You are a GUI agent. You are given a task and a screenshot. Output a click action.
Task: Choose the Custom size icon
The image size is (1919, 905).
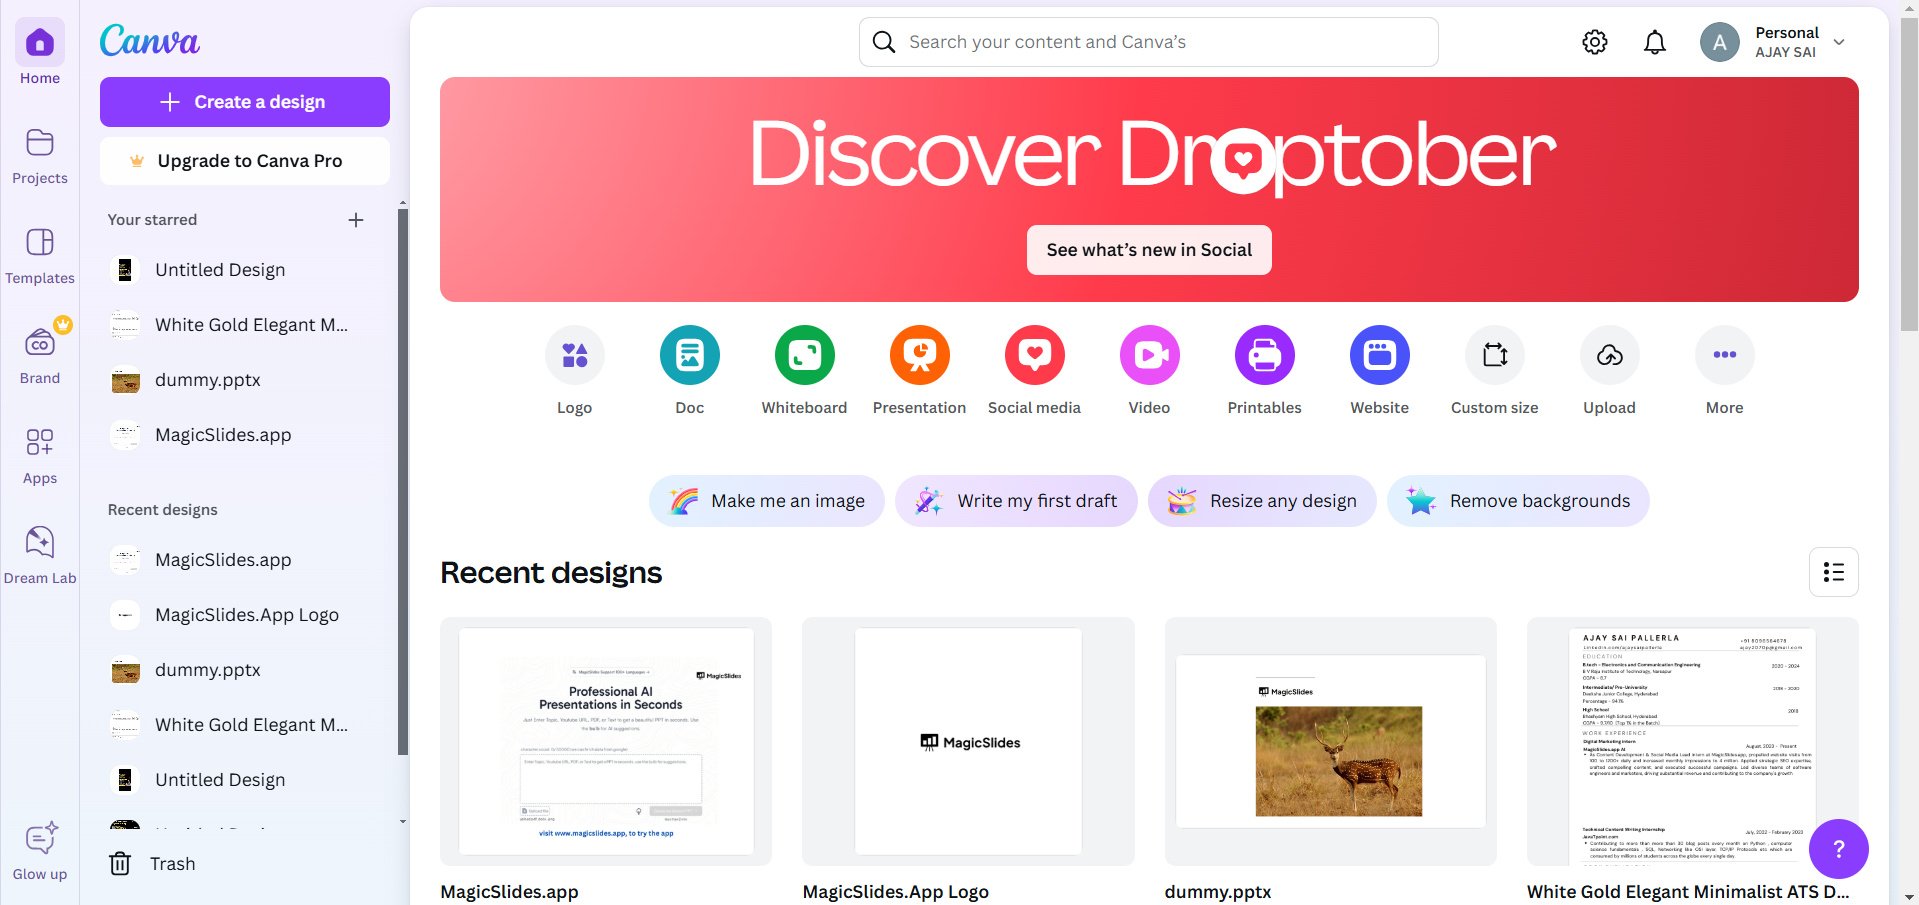(x=1495, y=355)
